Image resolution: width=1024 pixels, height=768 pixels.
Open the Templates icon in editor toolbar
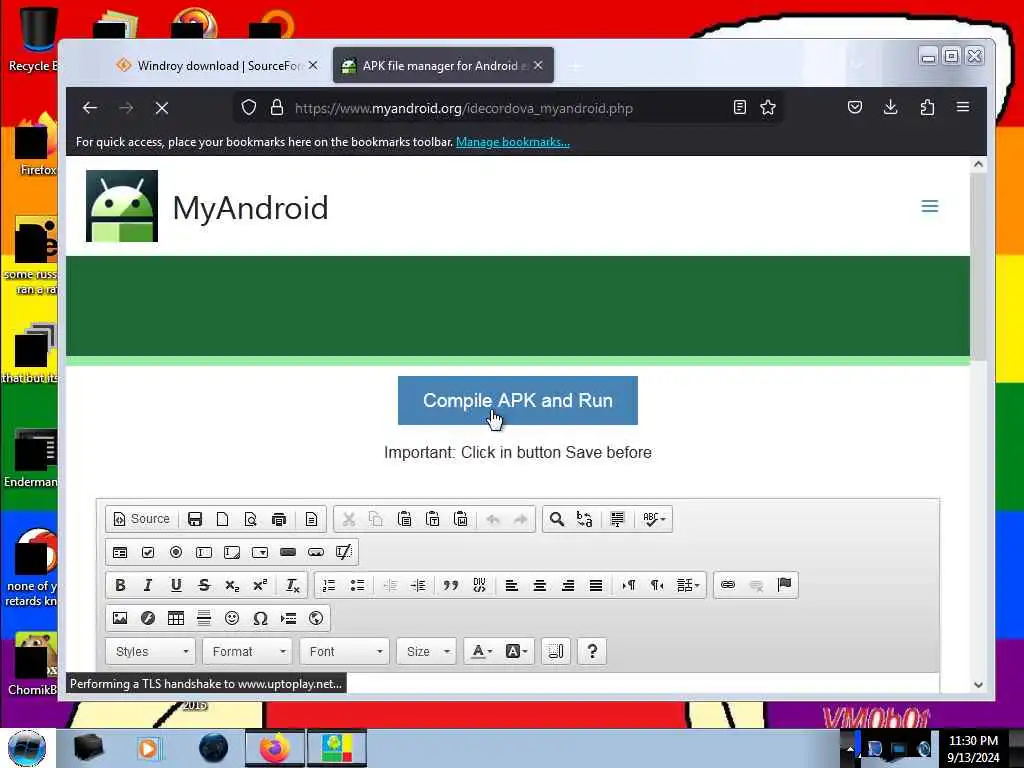(x=312, y=519)
